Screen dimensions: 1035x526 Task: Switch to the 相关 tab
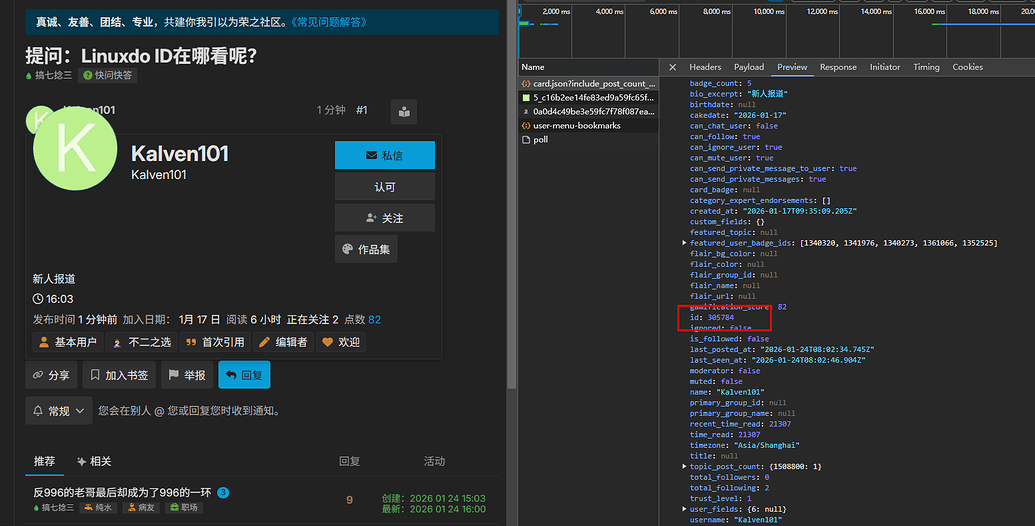(94, 461)
